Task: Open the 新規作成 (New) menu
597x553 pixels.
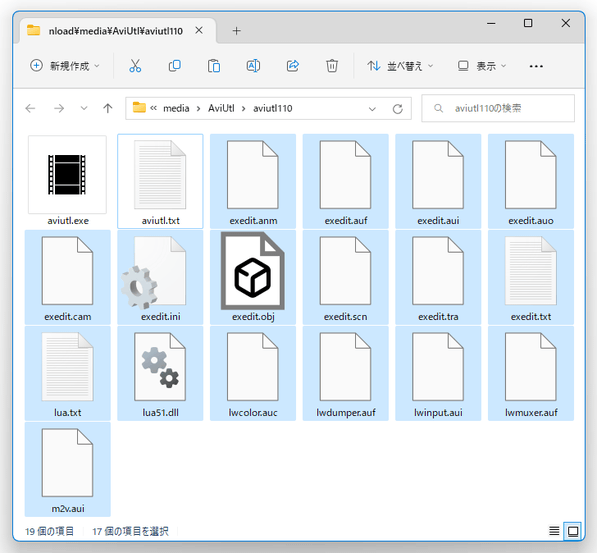Action: (65, 66)
